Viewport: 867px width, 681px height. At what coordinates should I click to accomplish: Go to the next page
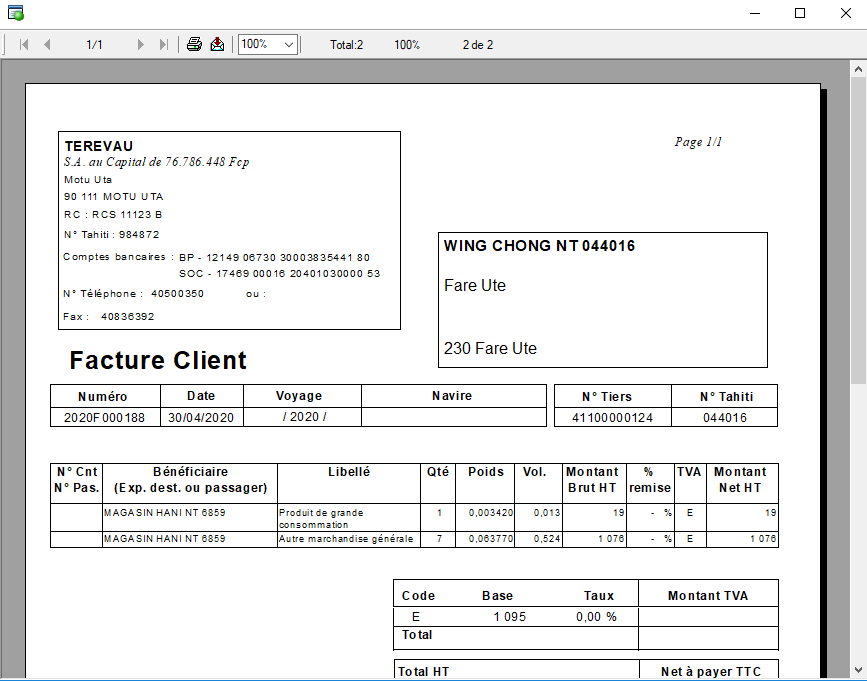(x=140, y=45)
